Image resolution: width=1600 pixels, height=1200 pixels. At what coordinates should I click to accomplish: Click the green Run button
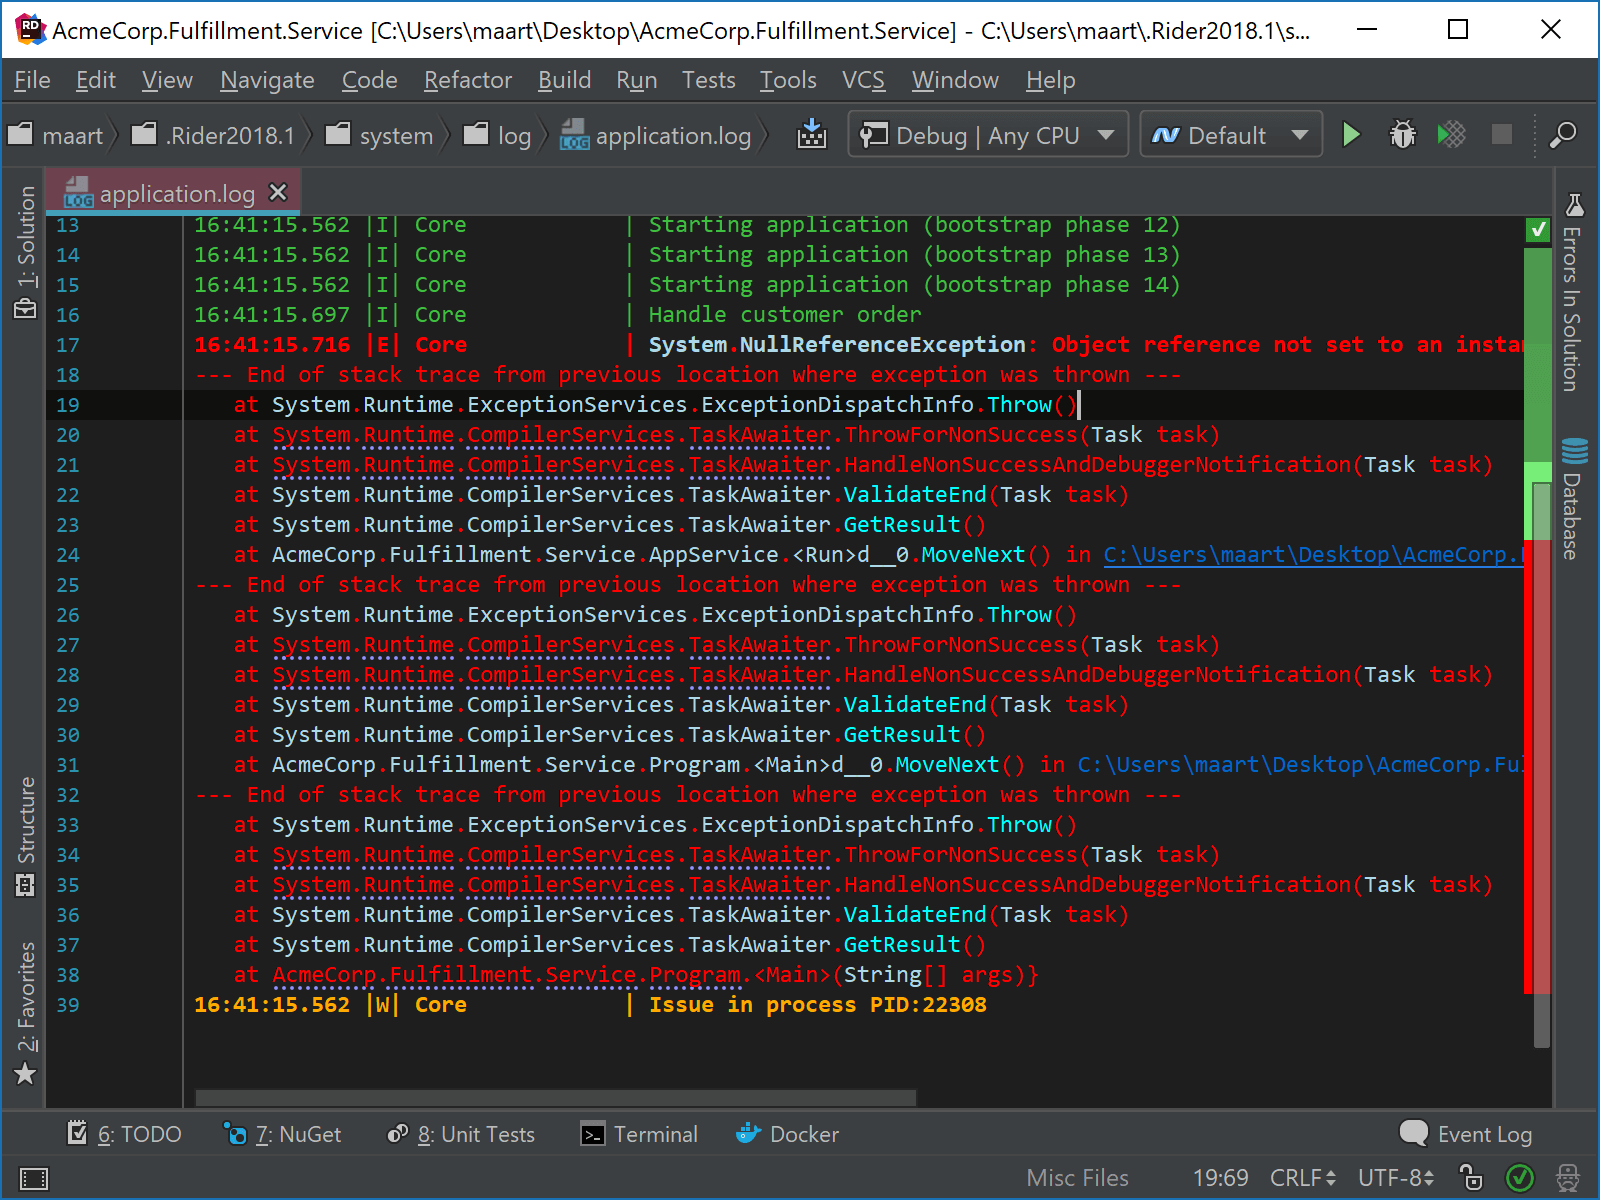1351,134
